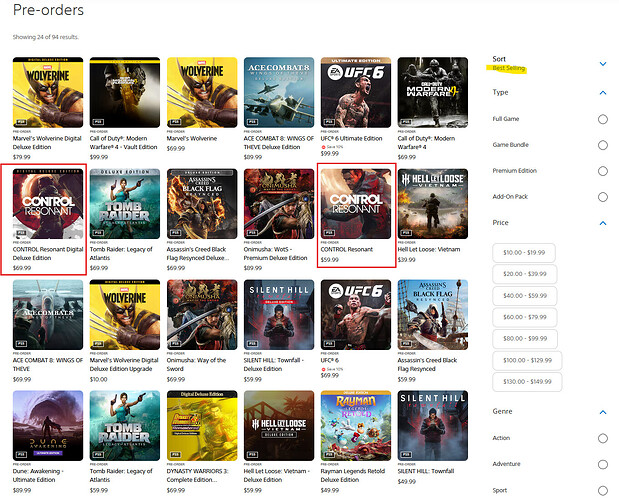Open Dune Awakening Ultimate Edition cover

coord(48,425)
